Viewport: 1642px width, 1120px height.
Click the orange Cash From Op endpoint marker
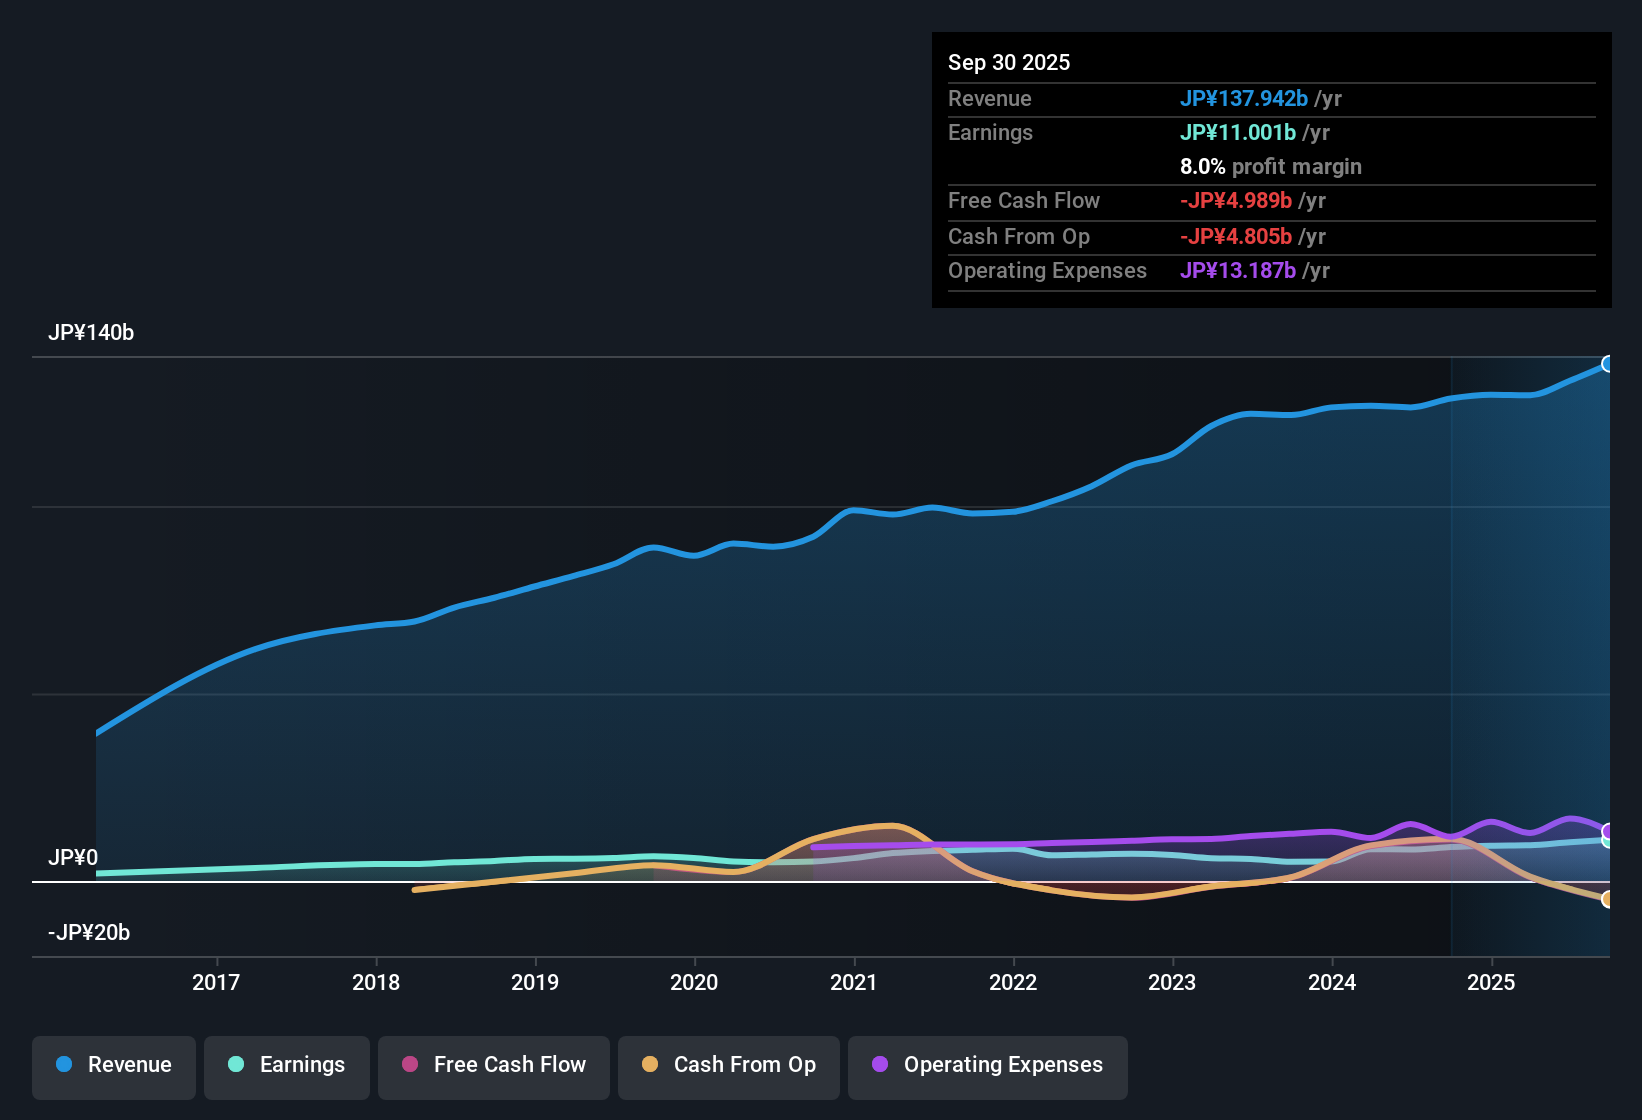point(1609,900)
